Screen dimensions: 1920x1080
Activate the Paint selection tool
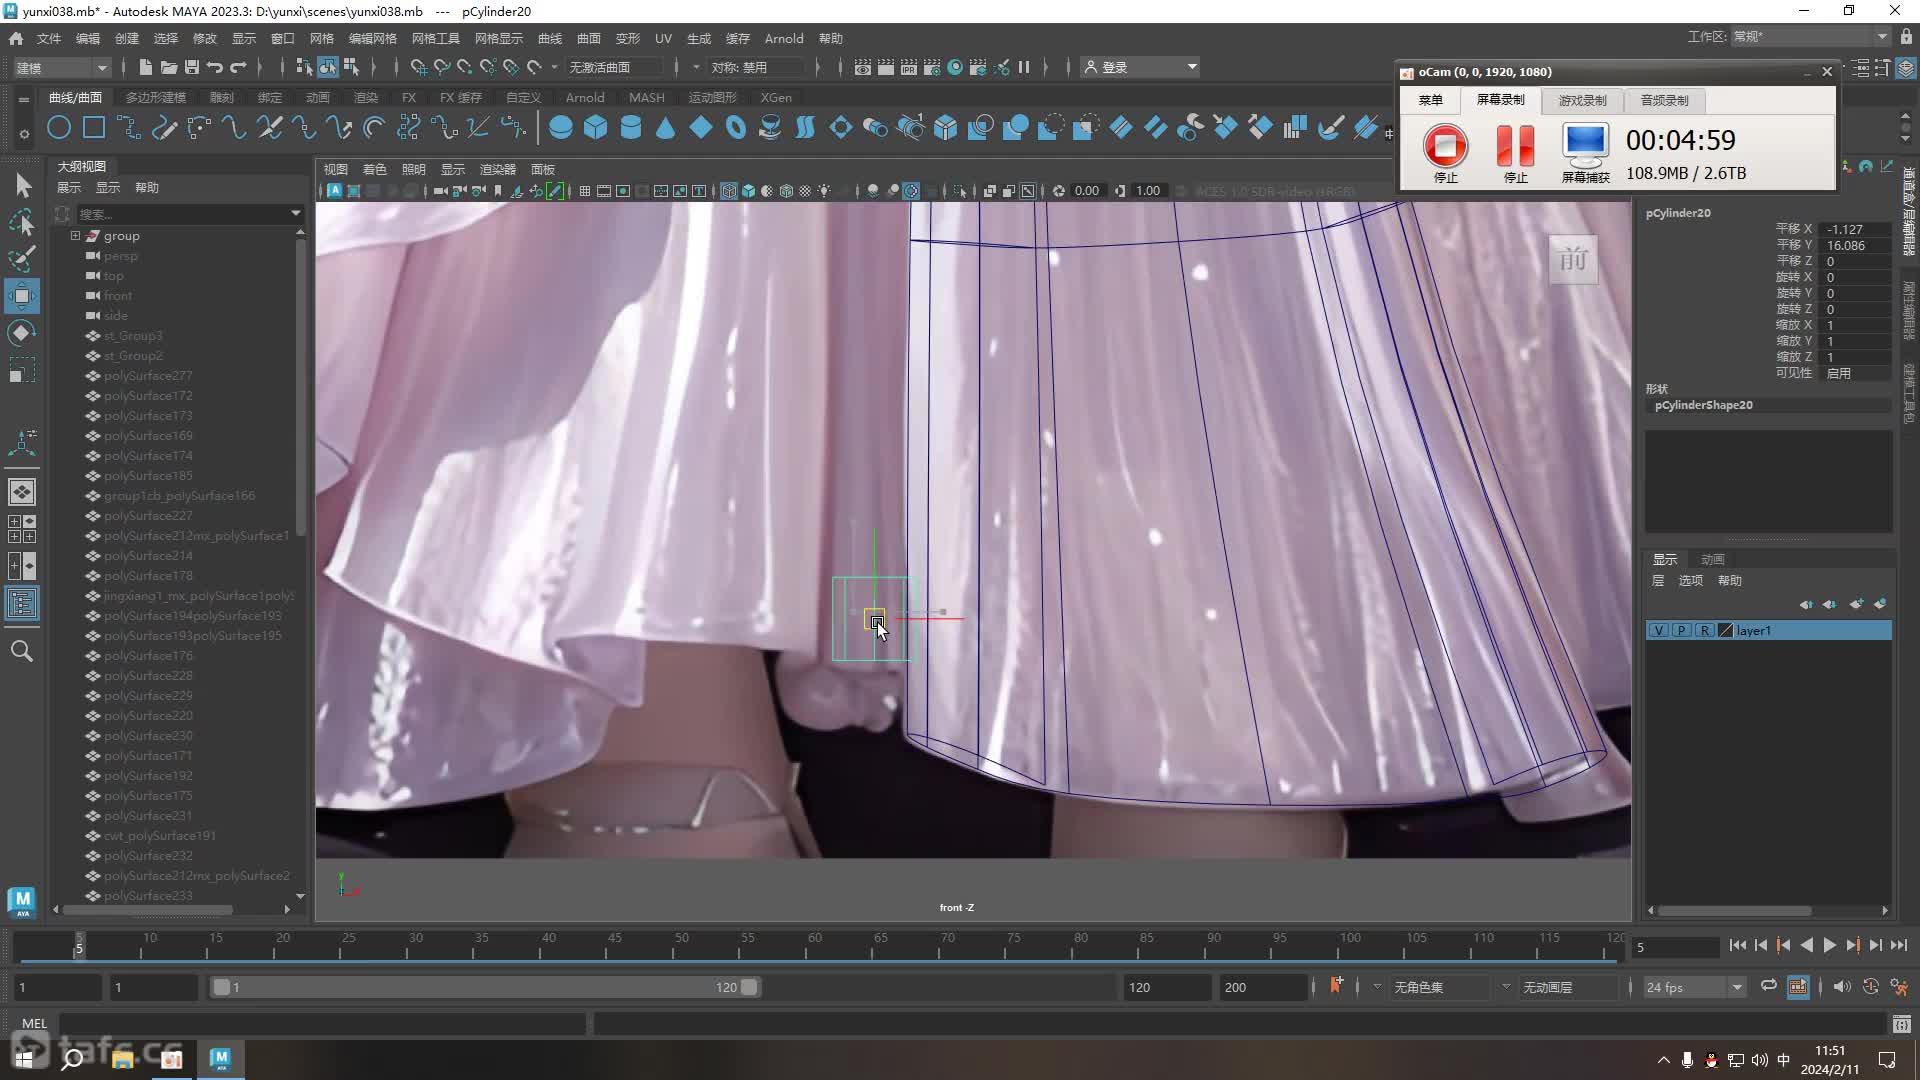[x=22, y=259]
